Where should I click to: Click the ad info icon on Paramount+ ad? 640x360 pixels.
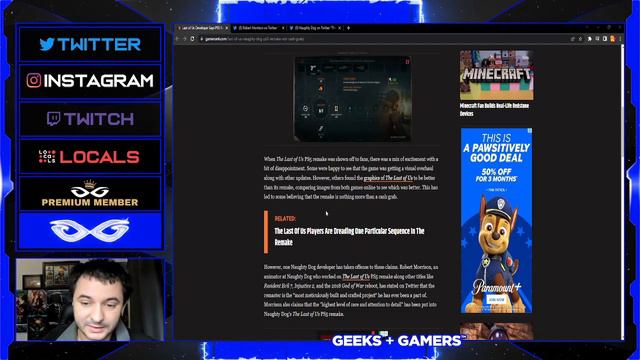pos(529,131)
